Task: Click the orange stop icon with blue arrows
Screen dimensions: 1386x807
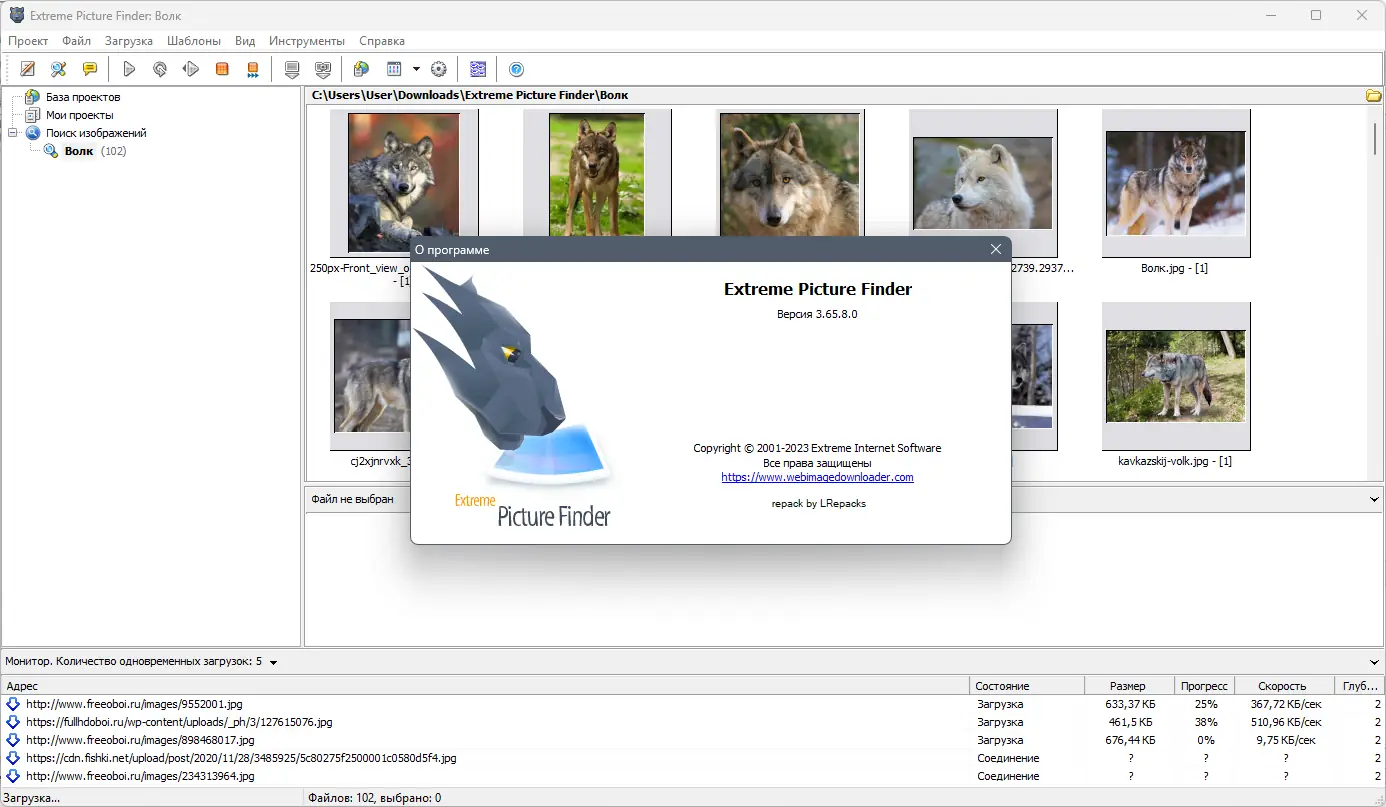Action: [253, 69]
